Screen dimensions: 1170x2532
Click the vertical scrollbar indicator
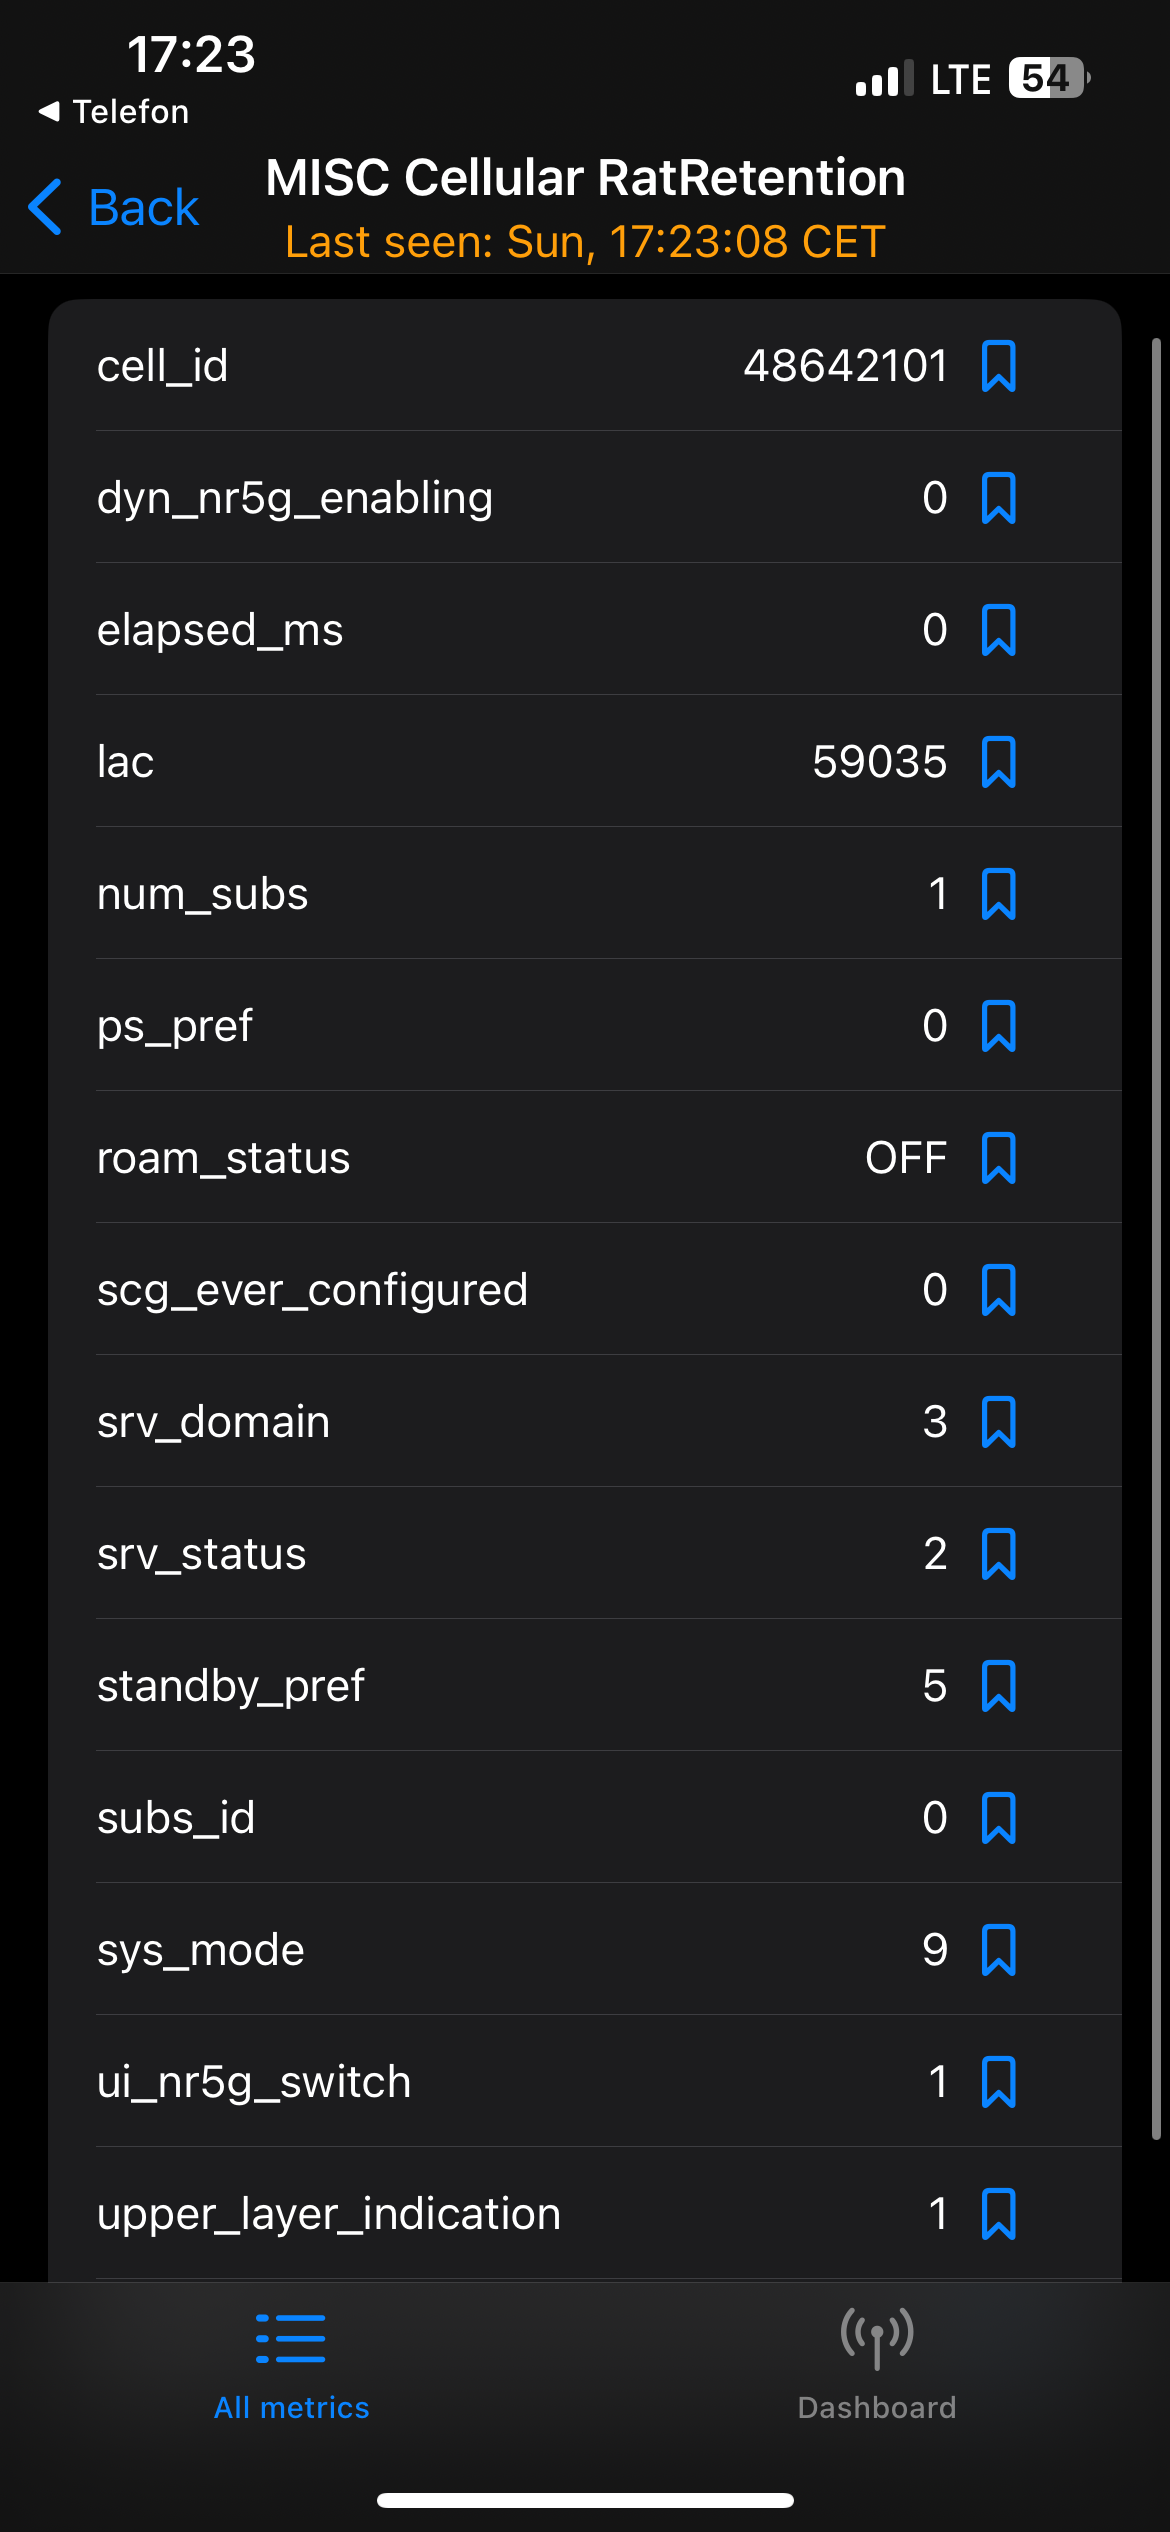(1156, 1238)
